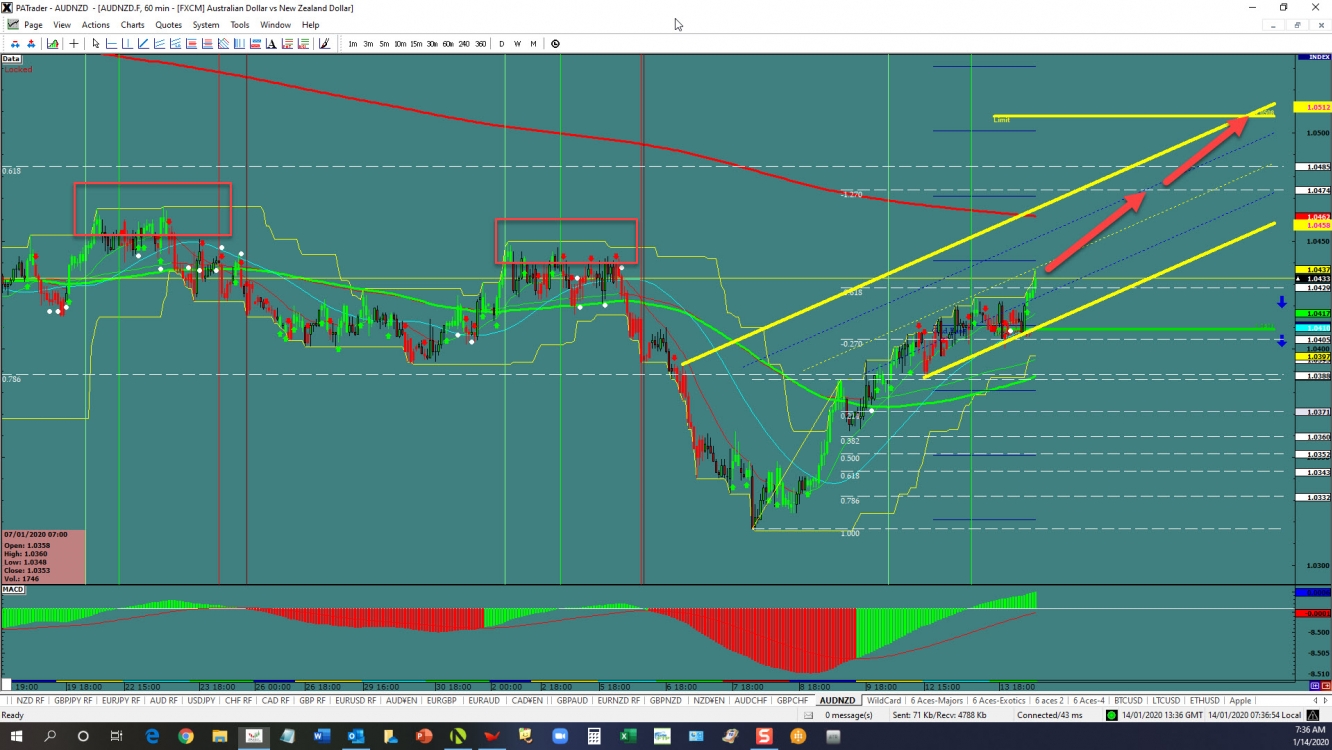Switch to the BTCUSD tab
Image resolution: width=1332 pixels, height=750 pixels.
pyautogui.click(x=1127, y=700)
